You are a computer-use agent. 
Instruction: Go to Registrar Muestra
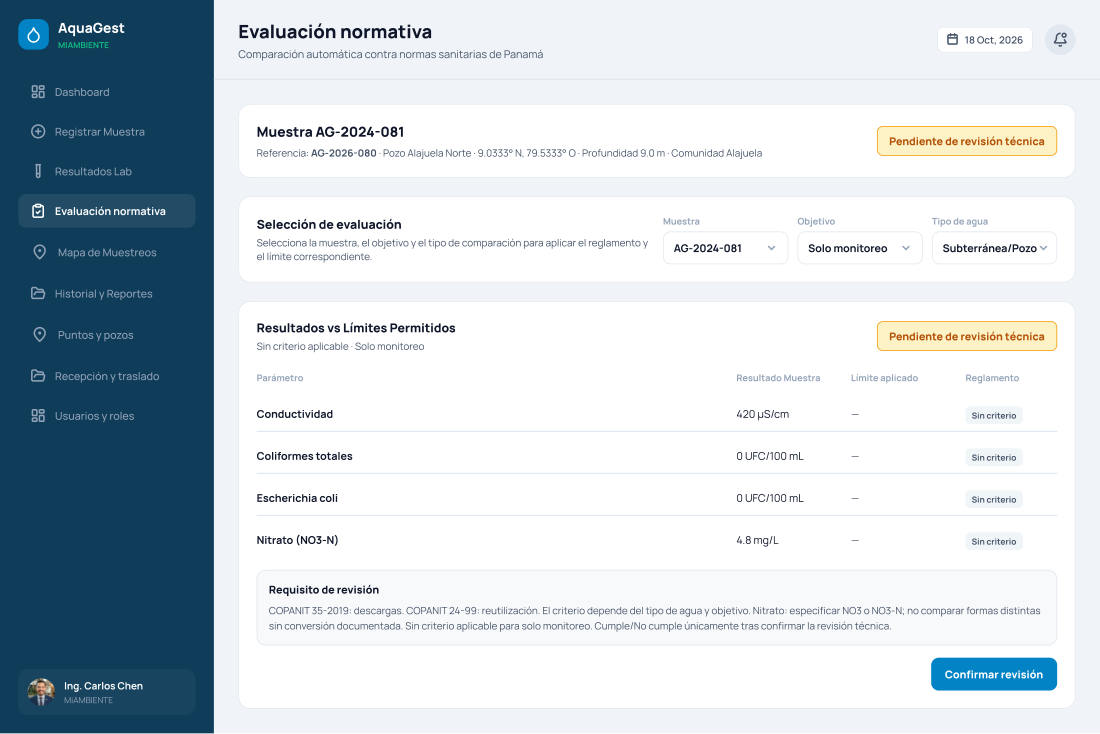click(107, 131)
